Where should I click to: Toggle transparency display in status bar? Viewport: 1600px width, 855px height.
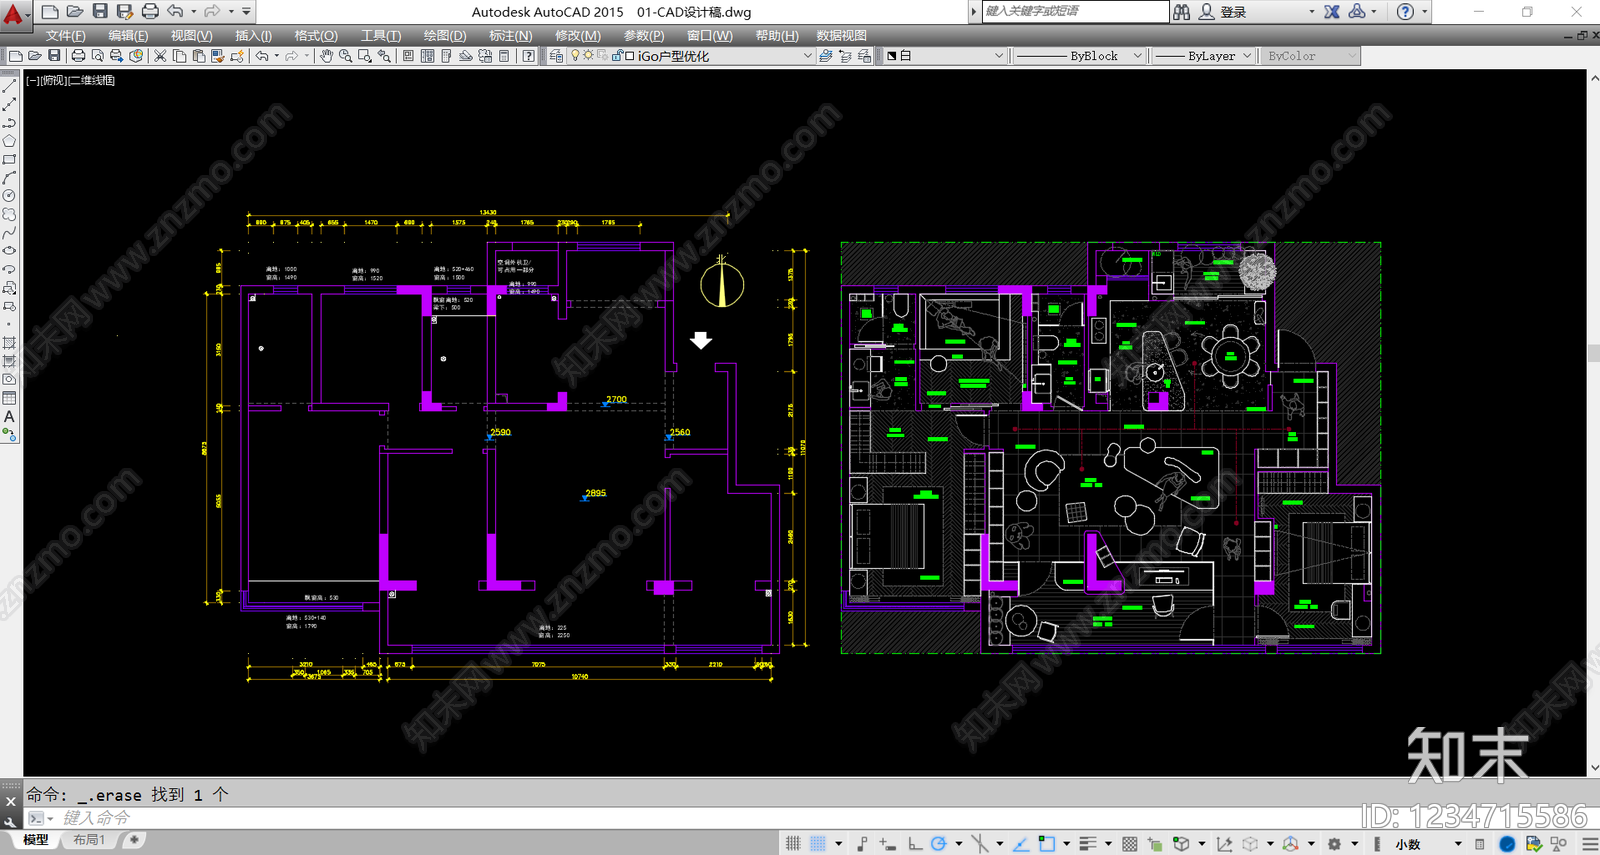1130,844
